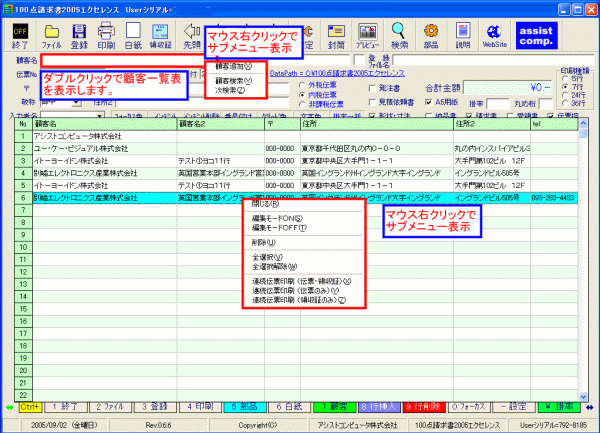Screen dimensions: 600x433
Task: Select the 外税伝票 radio button
Action: (x=302, y=85)
